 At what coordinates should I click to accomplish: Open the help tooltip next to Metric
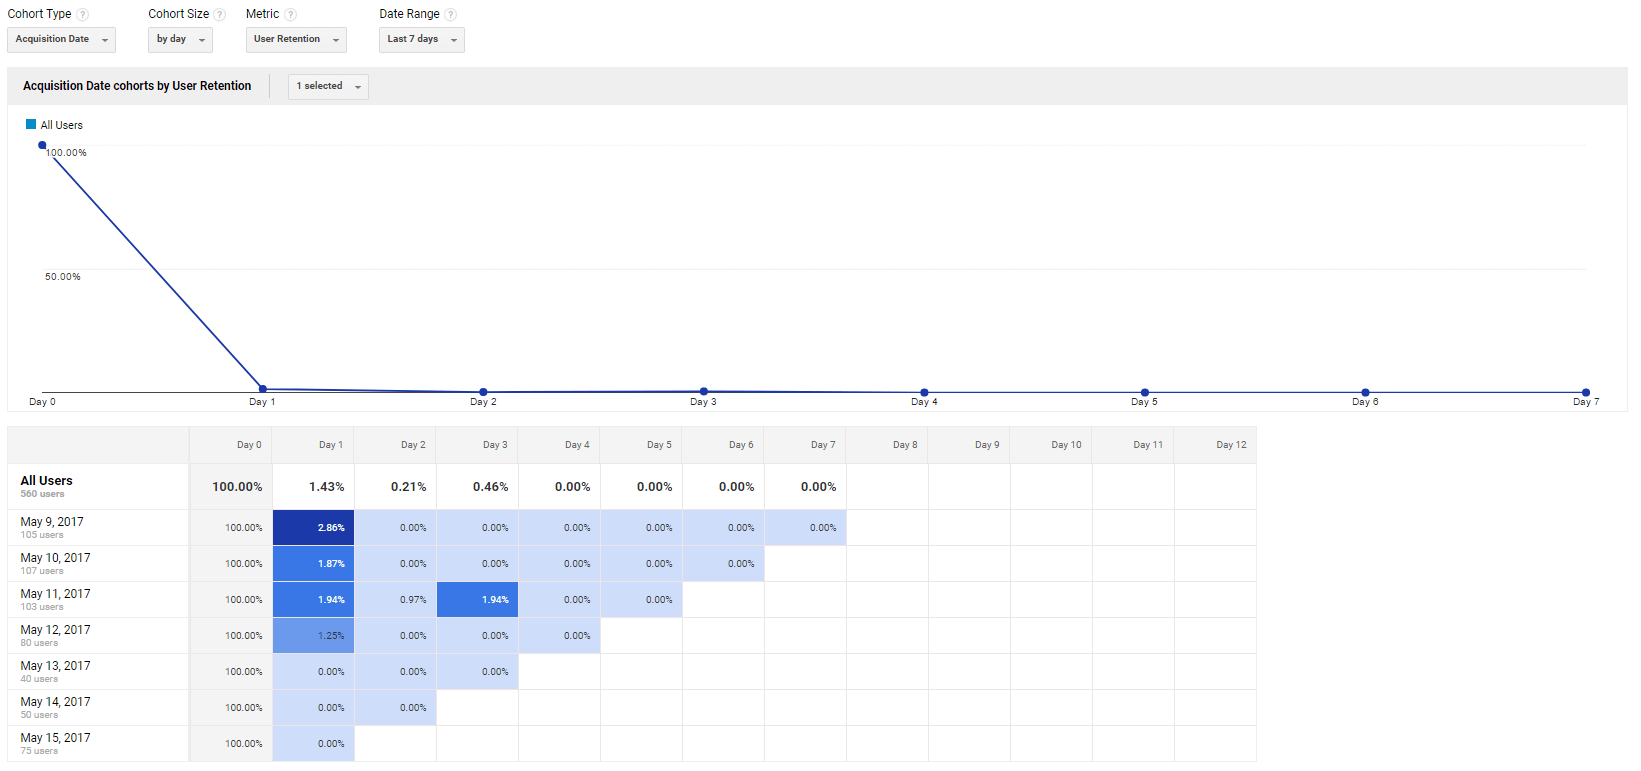pos(290,15)
